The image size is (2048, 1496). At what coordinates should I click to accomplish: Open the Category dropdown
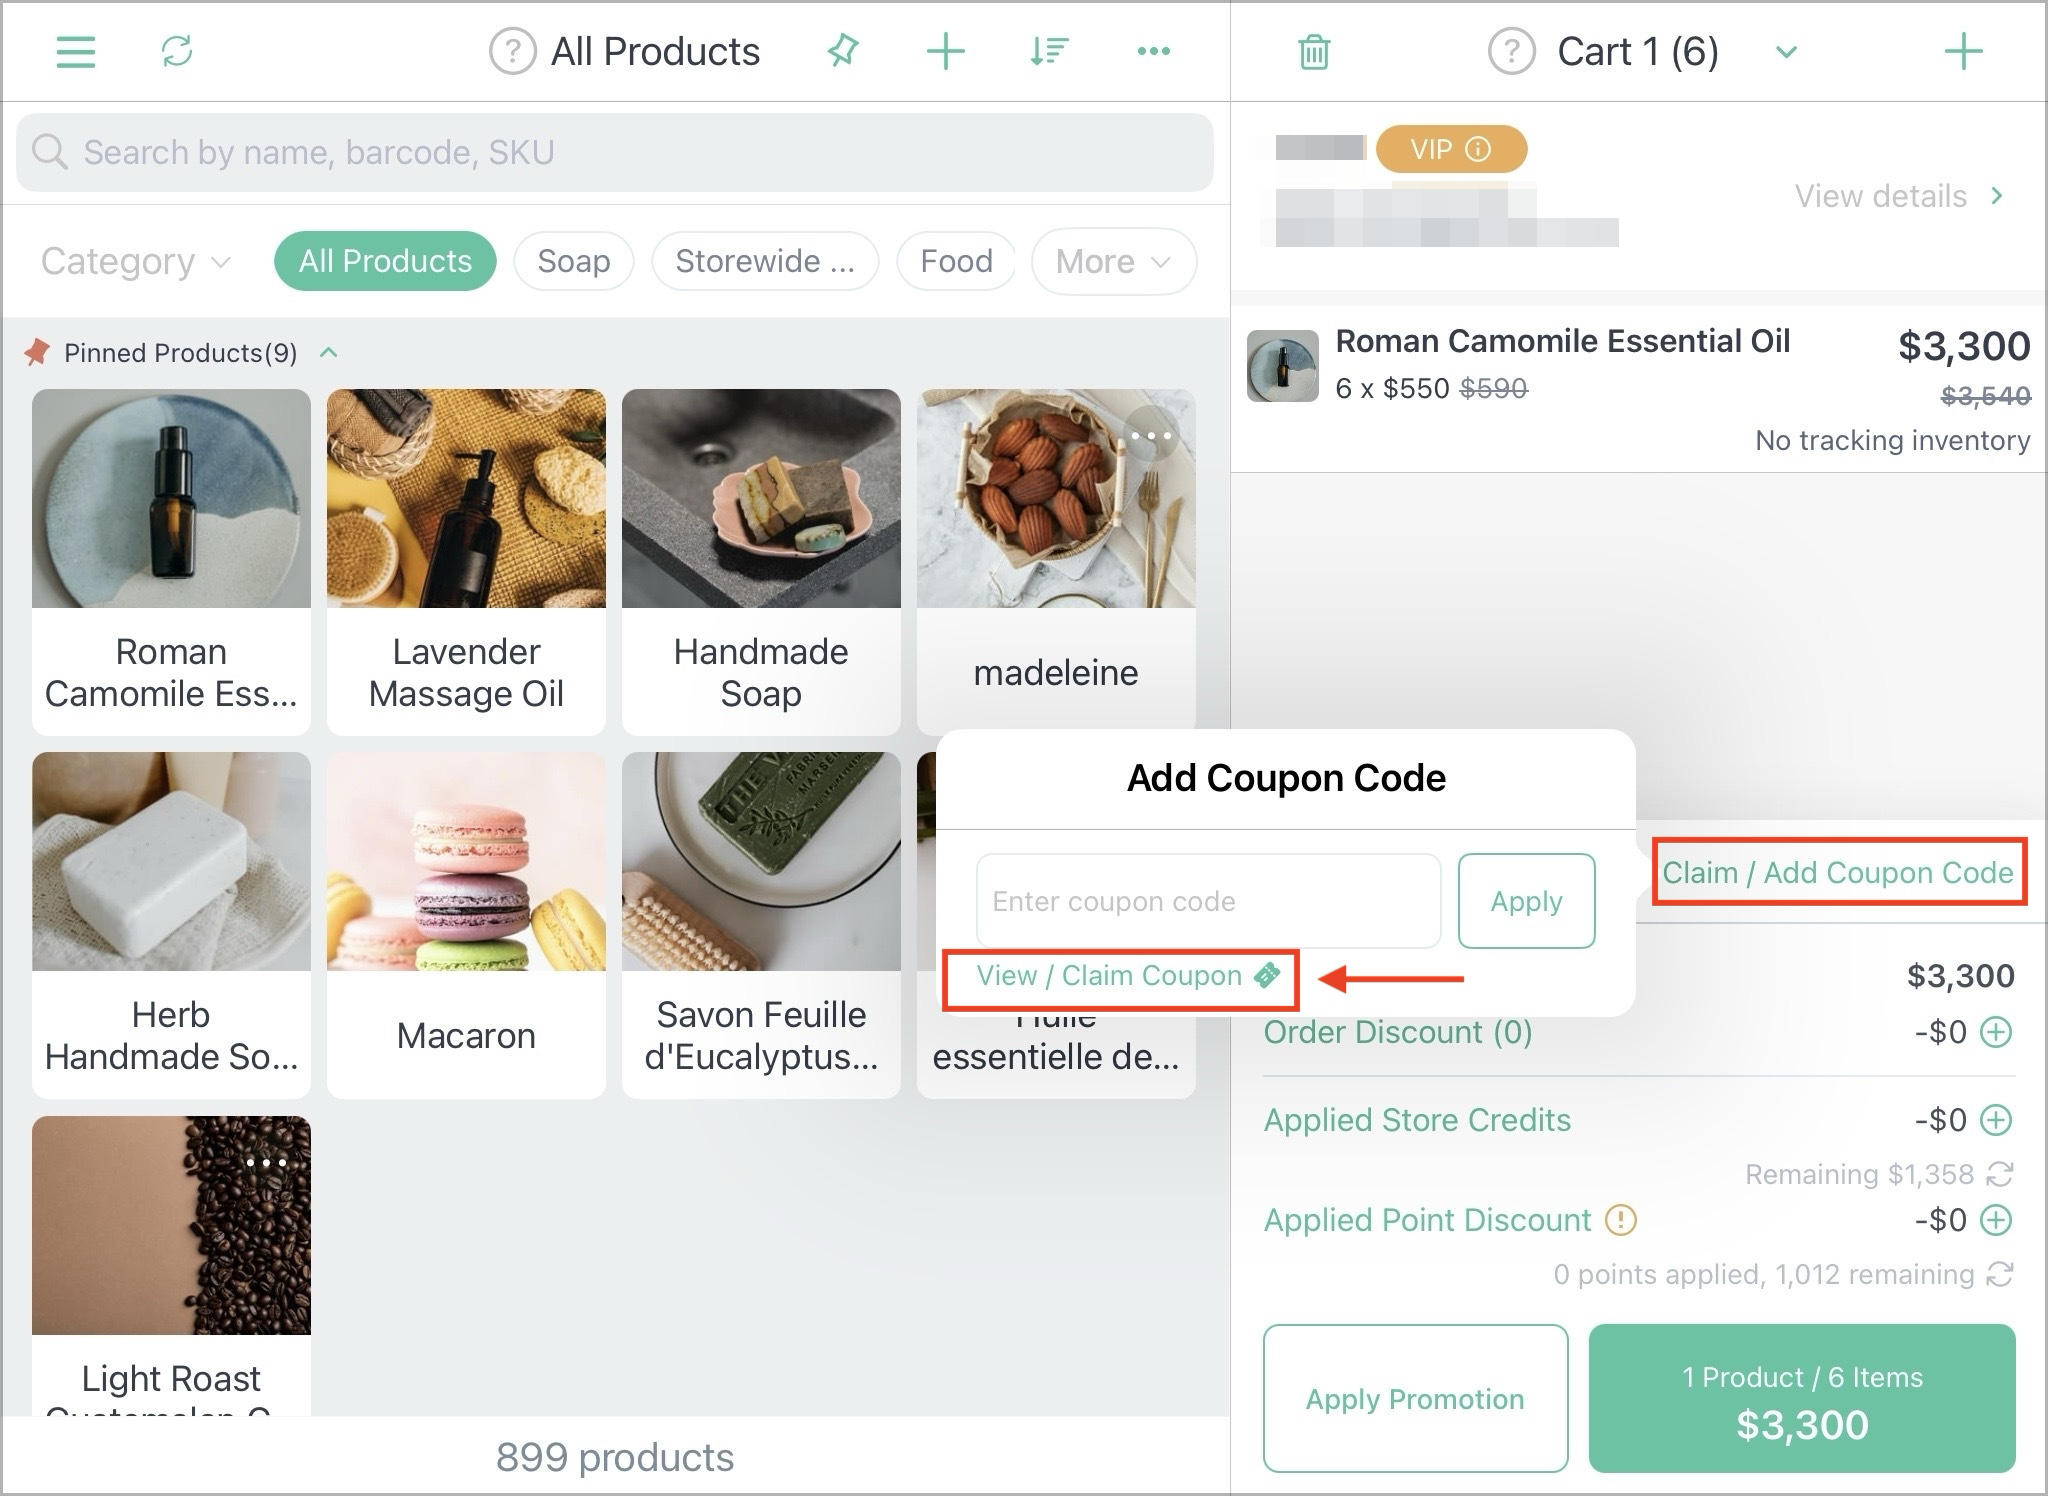(x=136, y=261)
